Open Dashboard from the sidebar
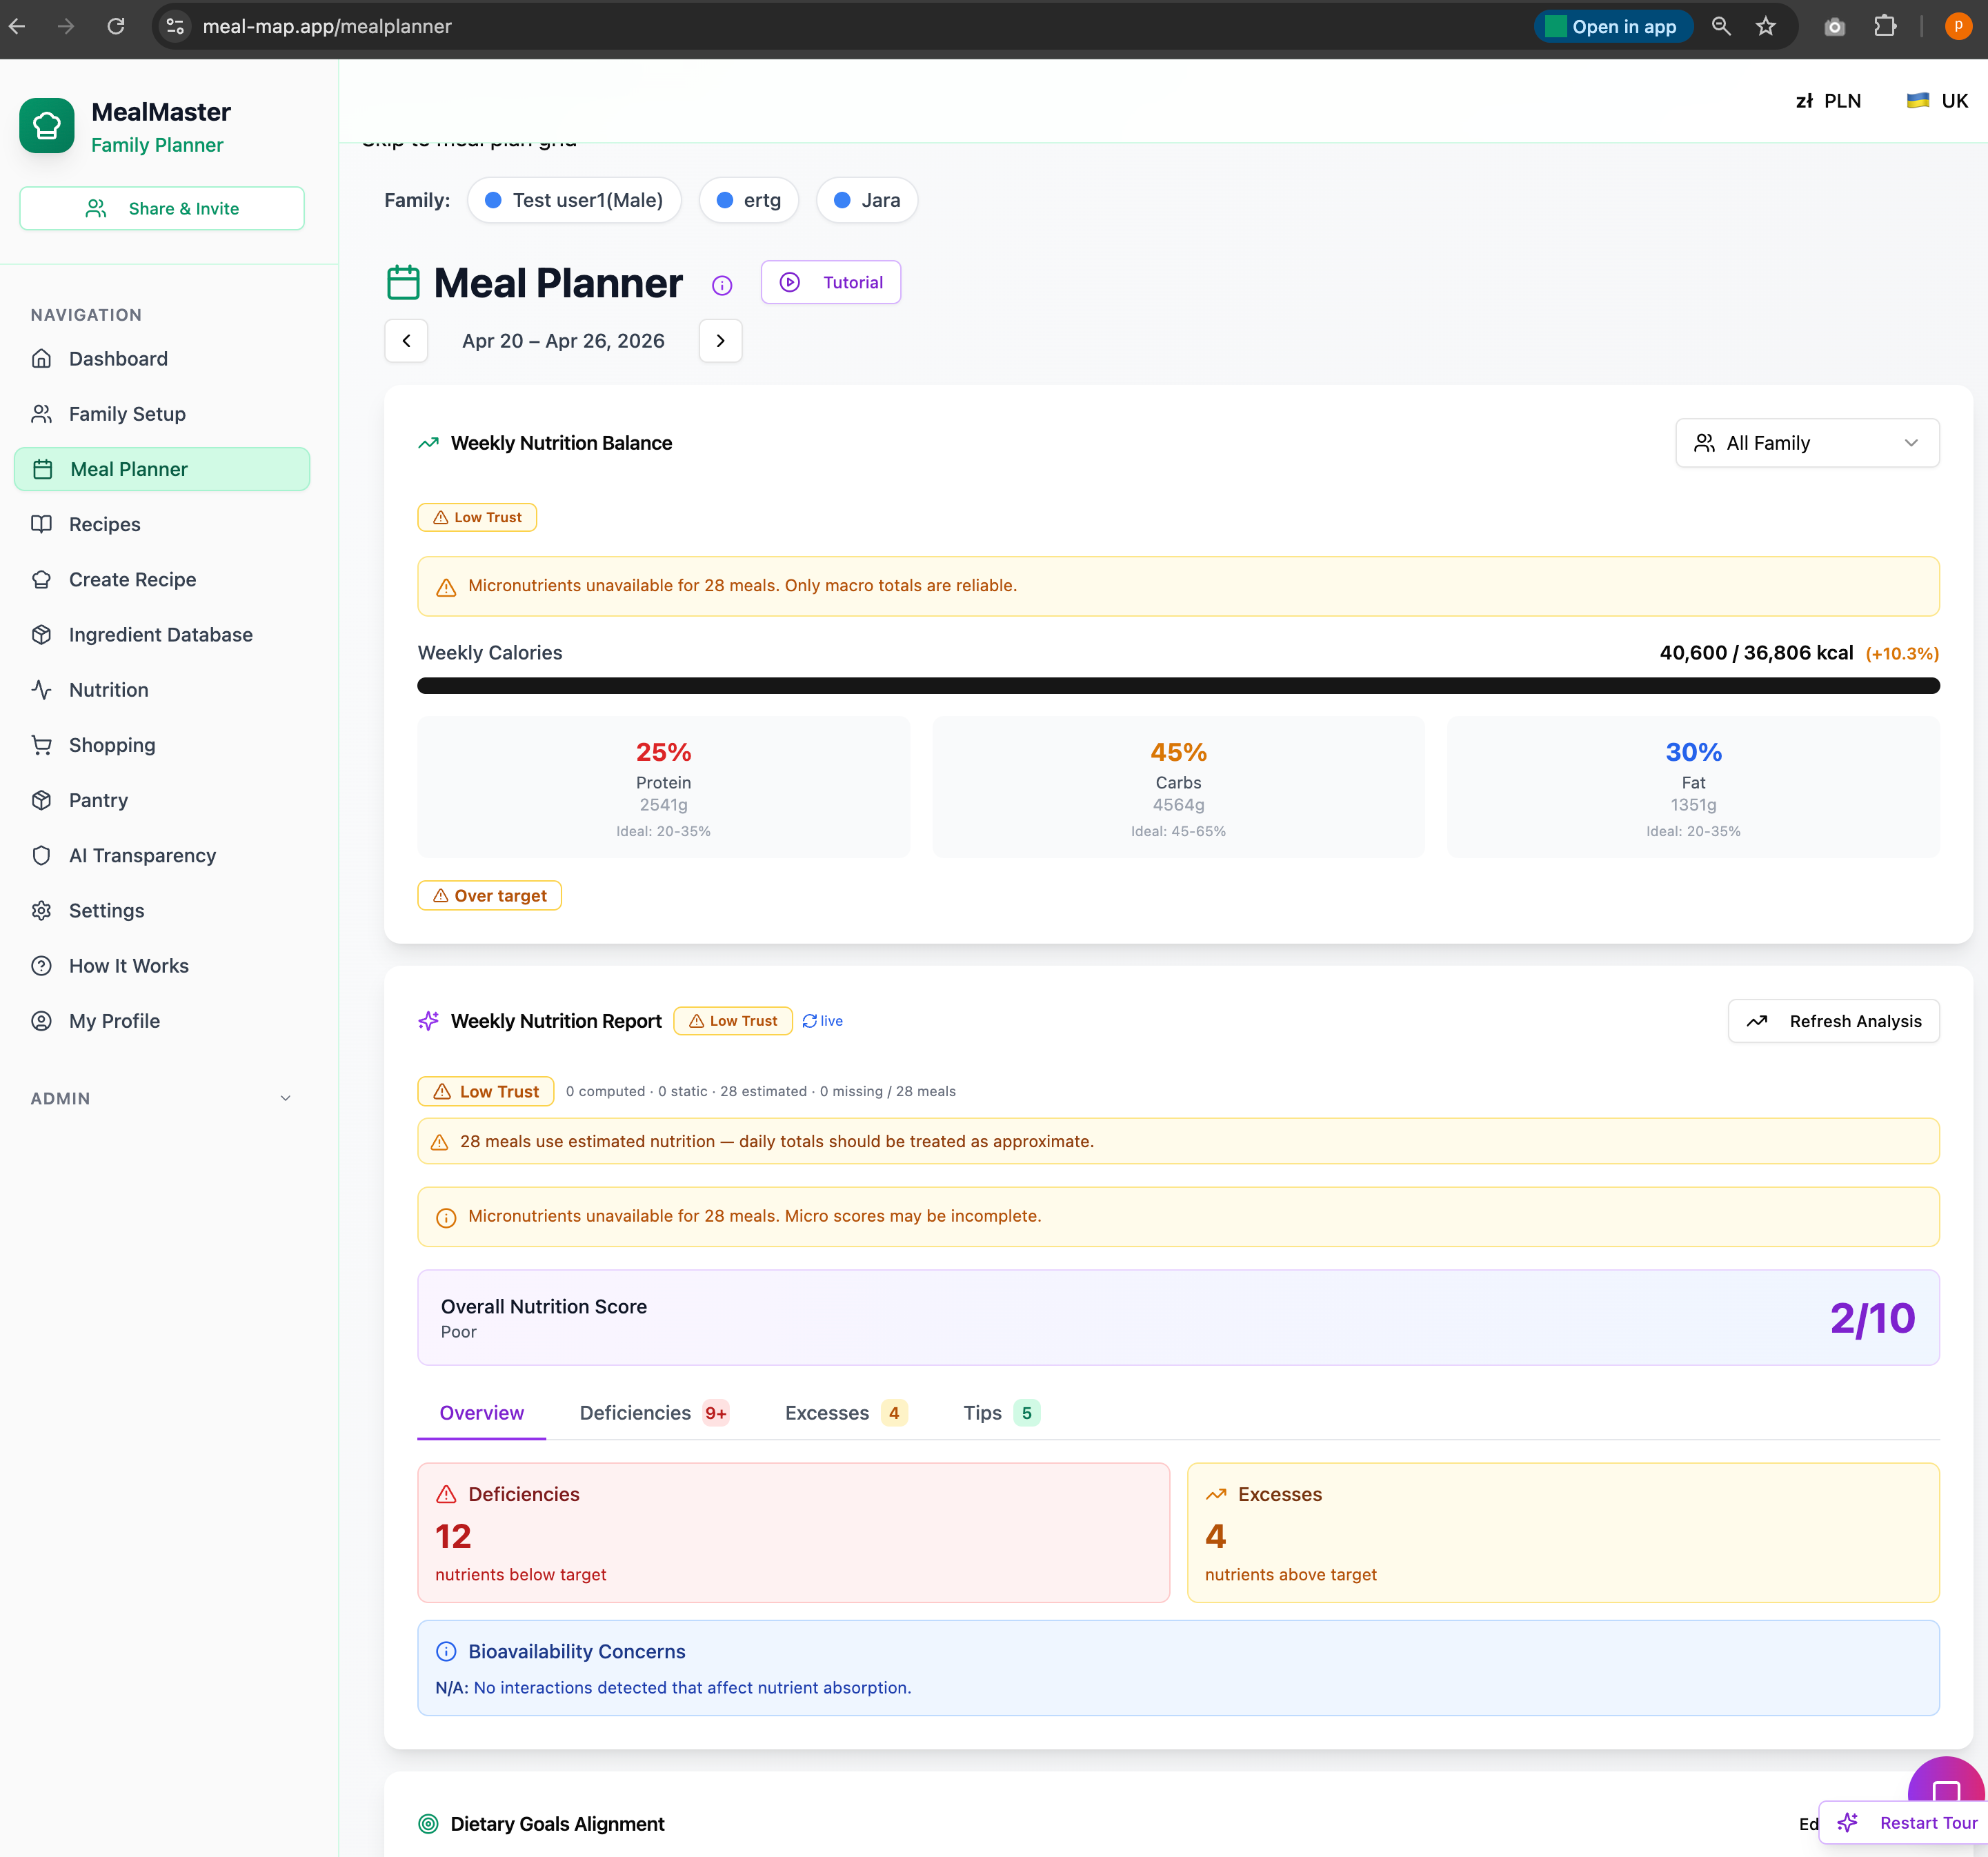The height and width of the screenshot is (1857, 1988). pyautogui.click(x=162, y=359)
